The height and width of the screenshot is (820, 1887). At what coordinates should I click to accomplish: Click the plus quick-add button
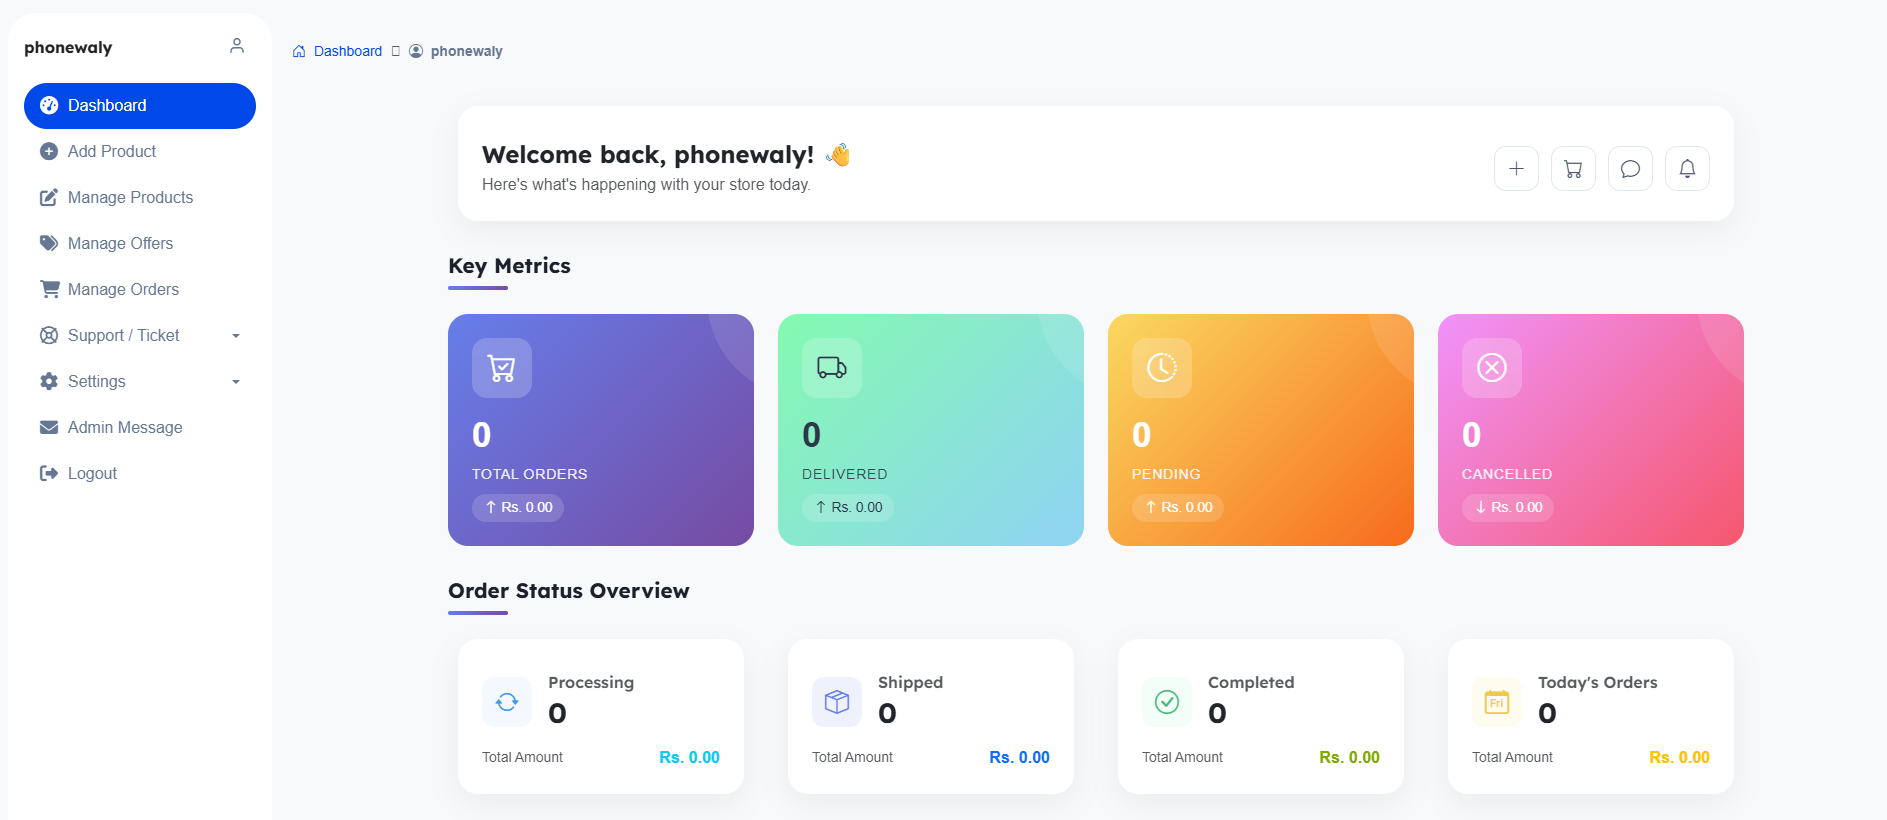click(1516, 169)
